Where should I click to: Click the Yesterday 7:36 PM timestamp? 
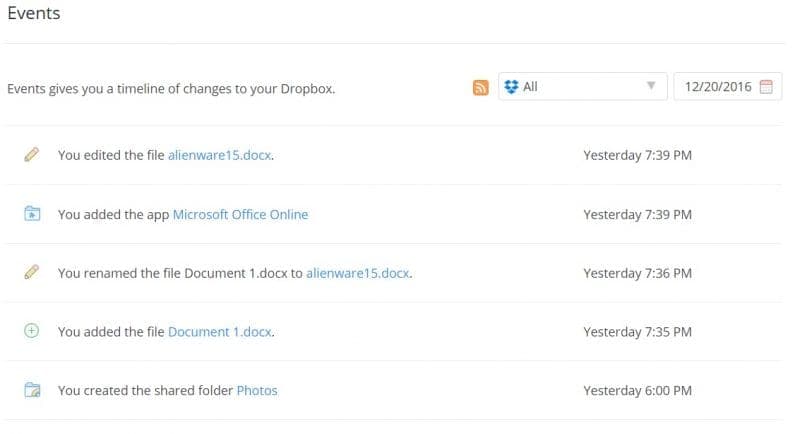638,273
